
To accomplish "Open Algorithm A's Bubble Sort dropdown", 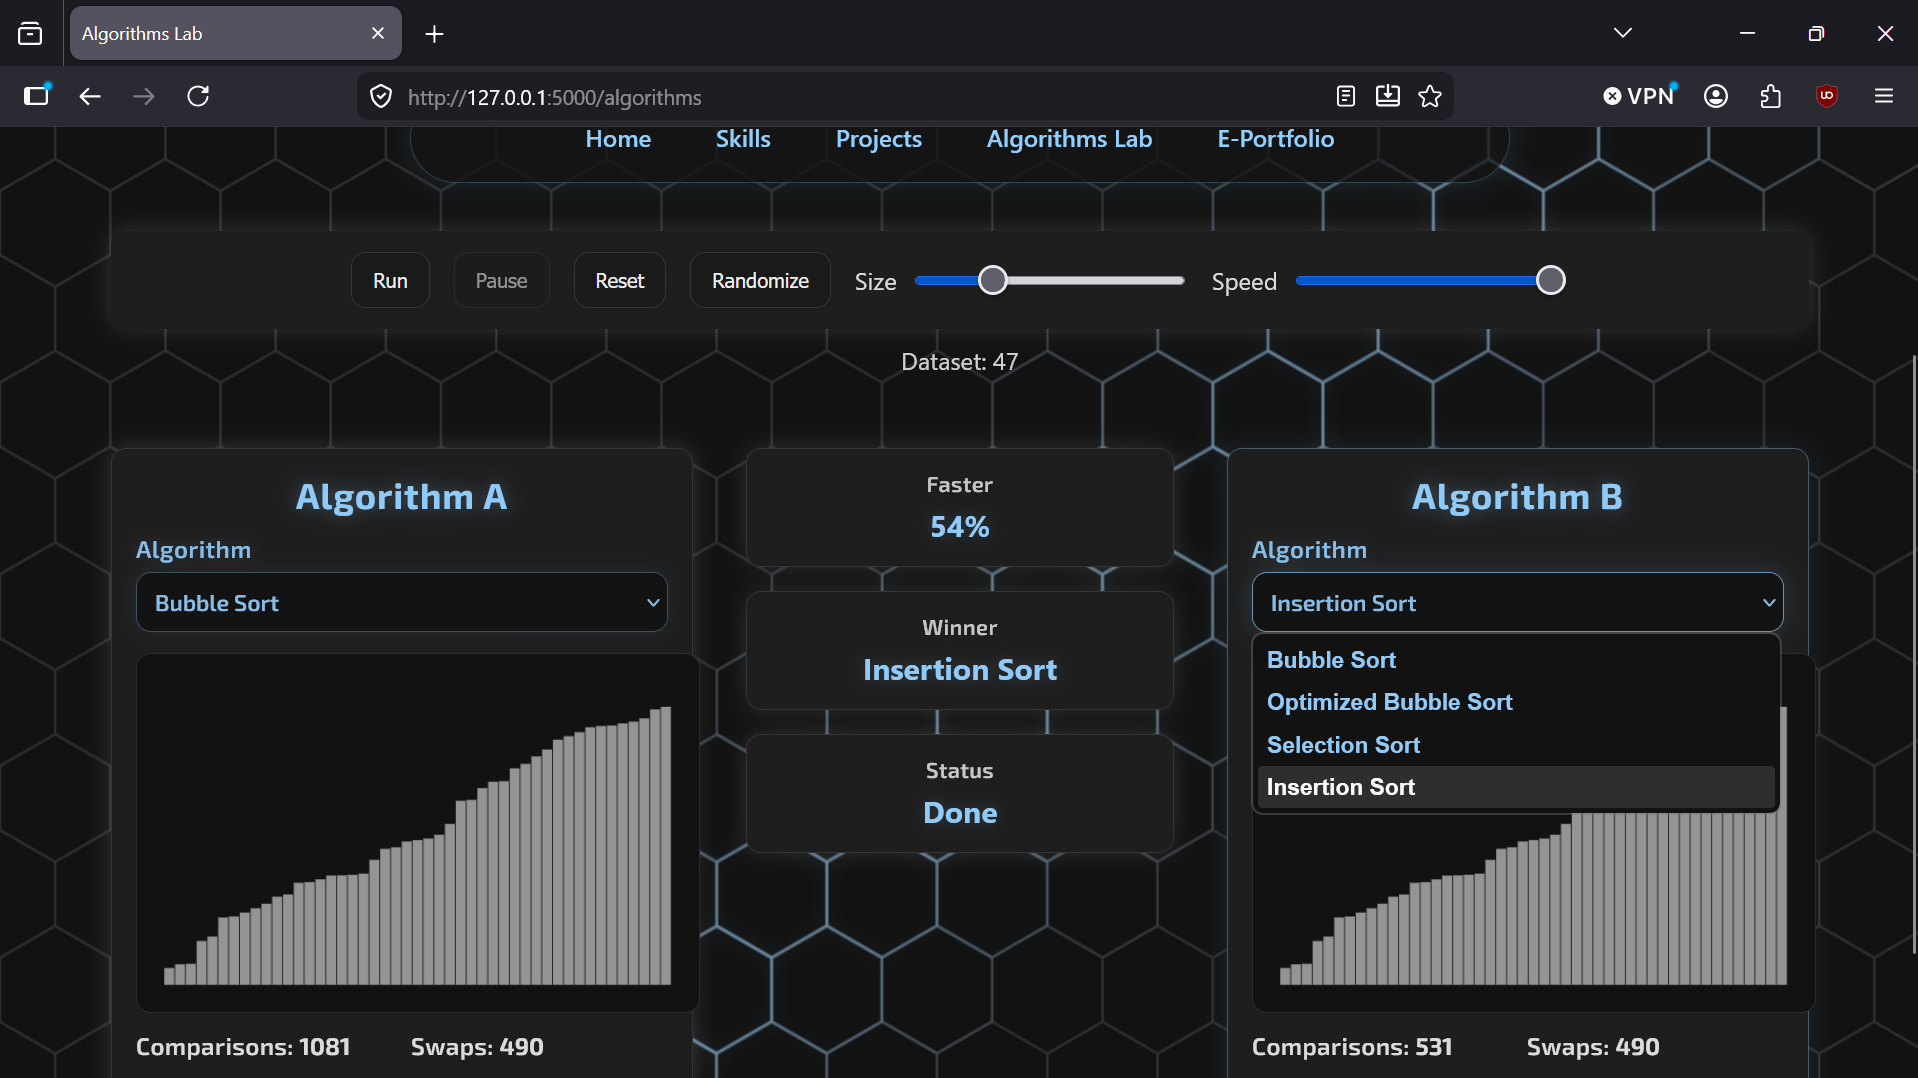I will [x=402, y=602].
